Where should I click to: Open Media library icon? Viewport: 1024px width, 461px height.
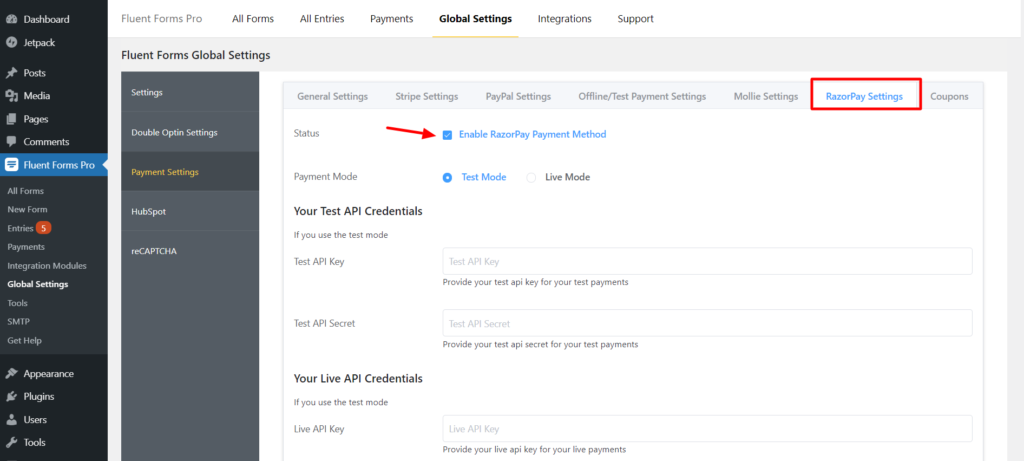(11, 96)
